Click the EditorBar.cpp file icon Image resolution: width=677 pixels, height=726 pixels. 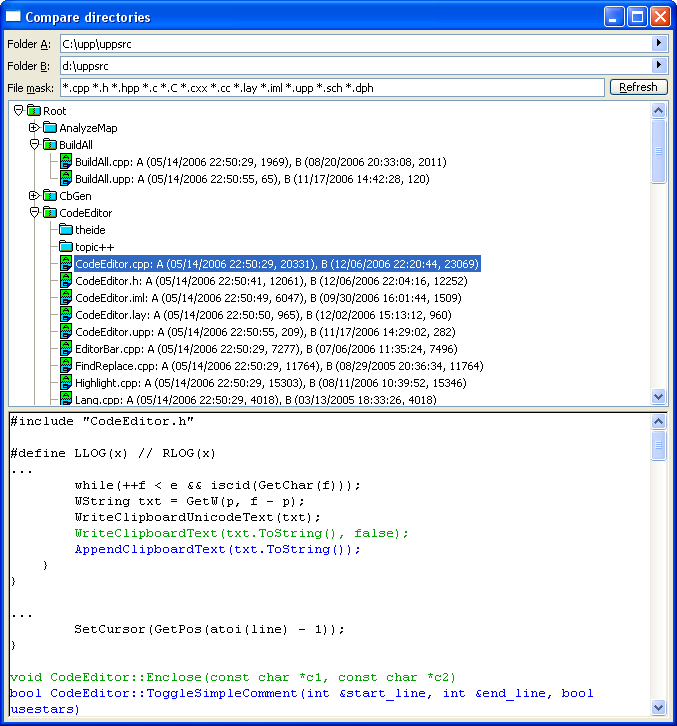[66, 349]
